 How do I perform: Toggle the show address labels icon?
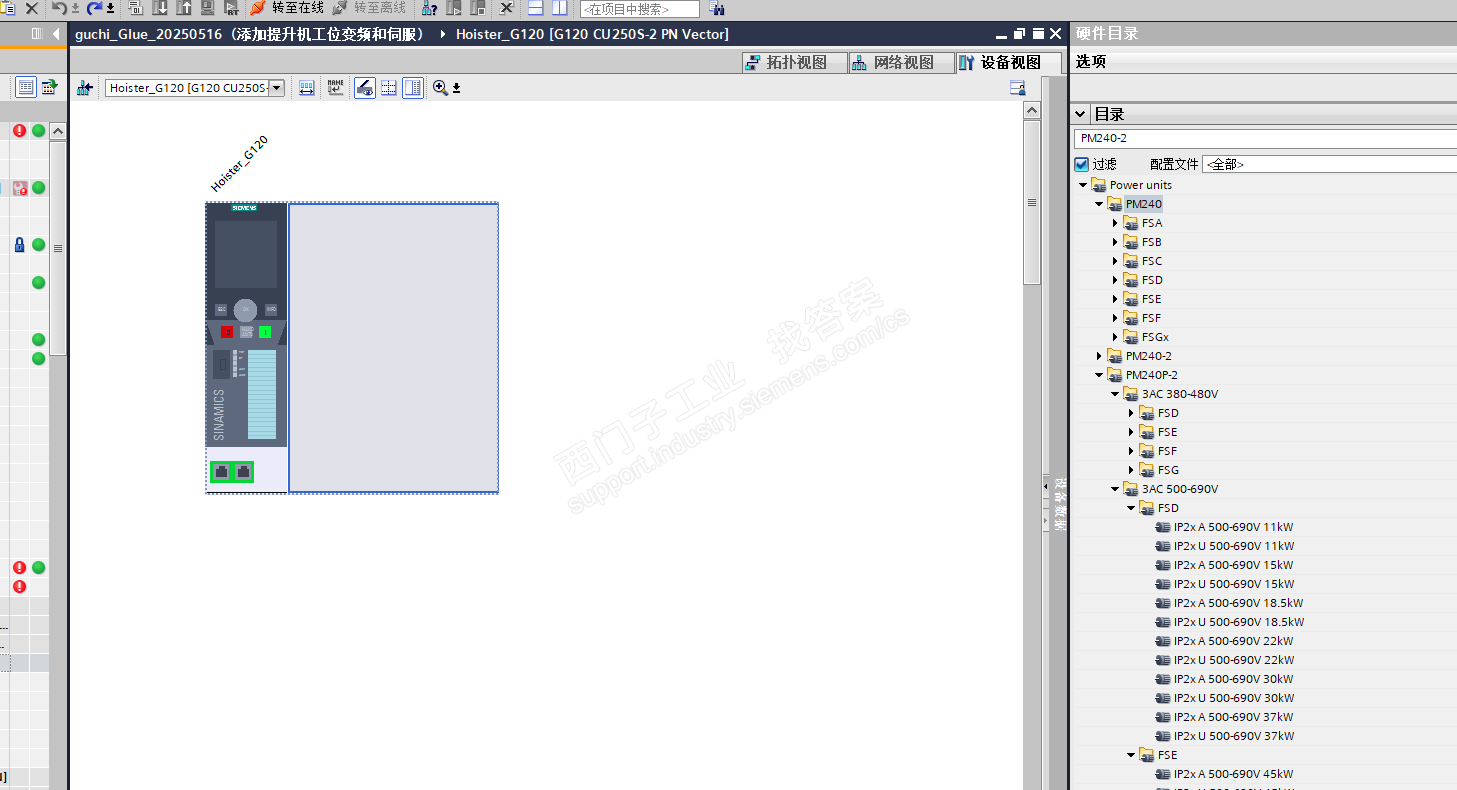[x=365, y=88]
